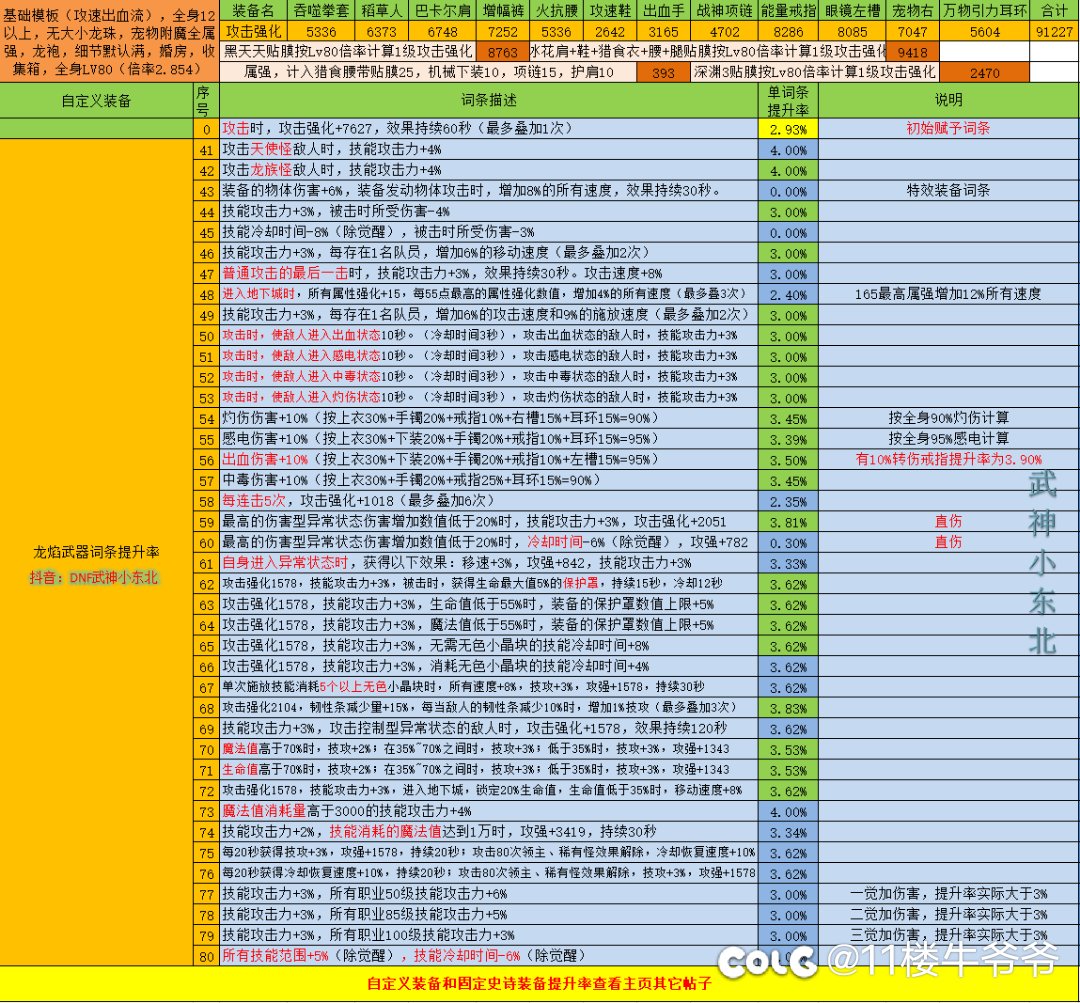Click the 单词条提升率 column header
This screenshot has height=1003, width=1080.
(789, 100)
